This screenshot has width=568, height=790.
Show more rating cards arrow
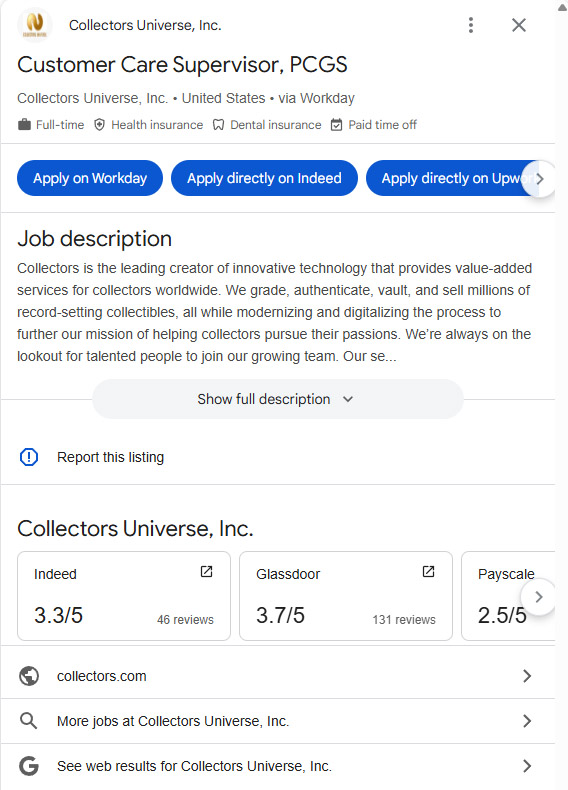538,597
